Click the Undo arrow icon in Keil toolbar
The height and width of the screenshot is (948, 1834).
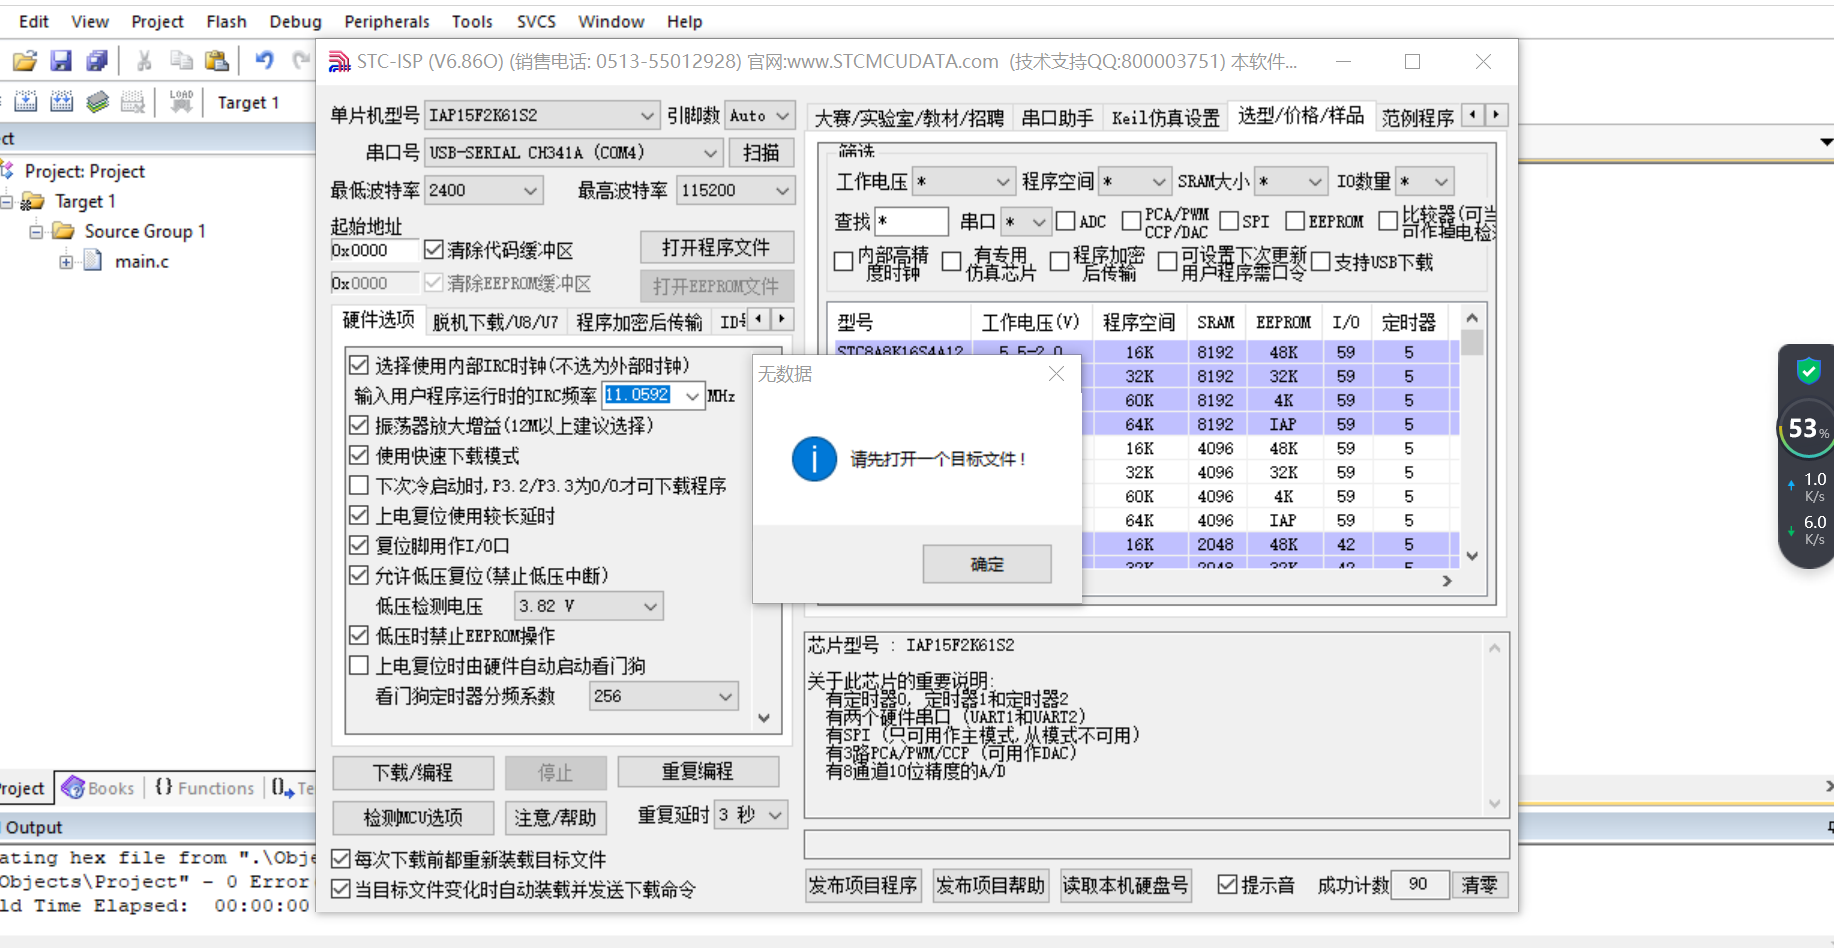pos(264,61)
